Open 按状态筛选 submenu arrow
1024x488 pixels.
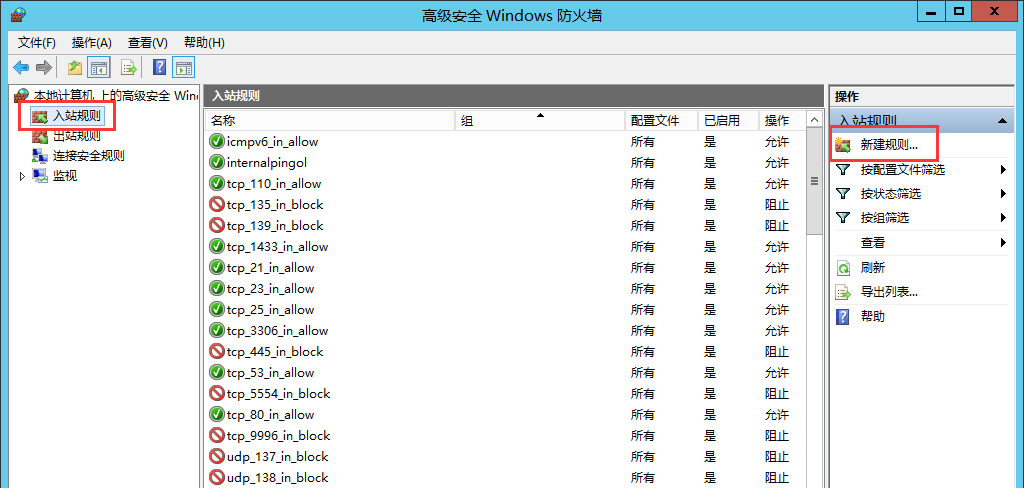(x=1003, y=194)
